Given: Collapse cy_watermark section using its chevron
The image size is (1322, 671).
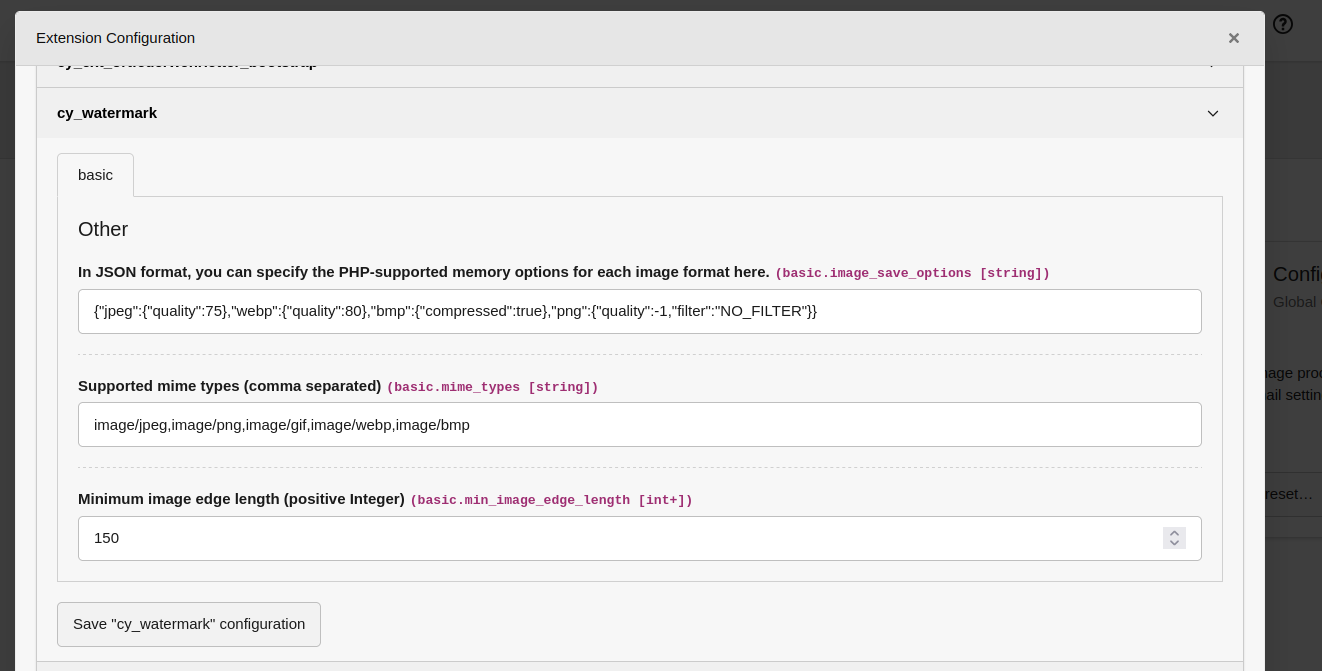Looking at the screenshot, I should [1212, 113].
